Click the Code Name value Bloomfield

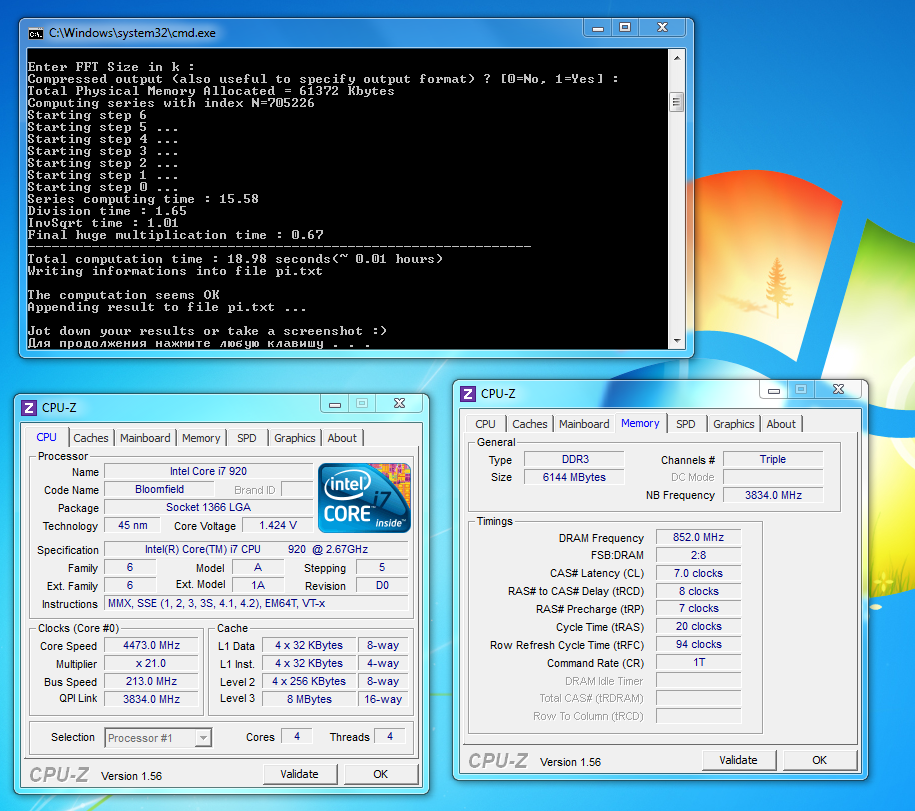pyautogui.click(x=159, y=490)
